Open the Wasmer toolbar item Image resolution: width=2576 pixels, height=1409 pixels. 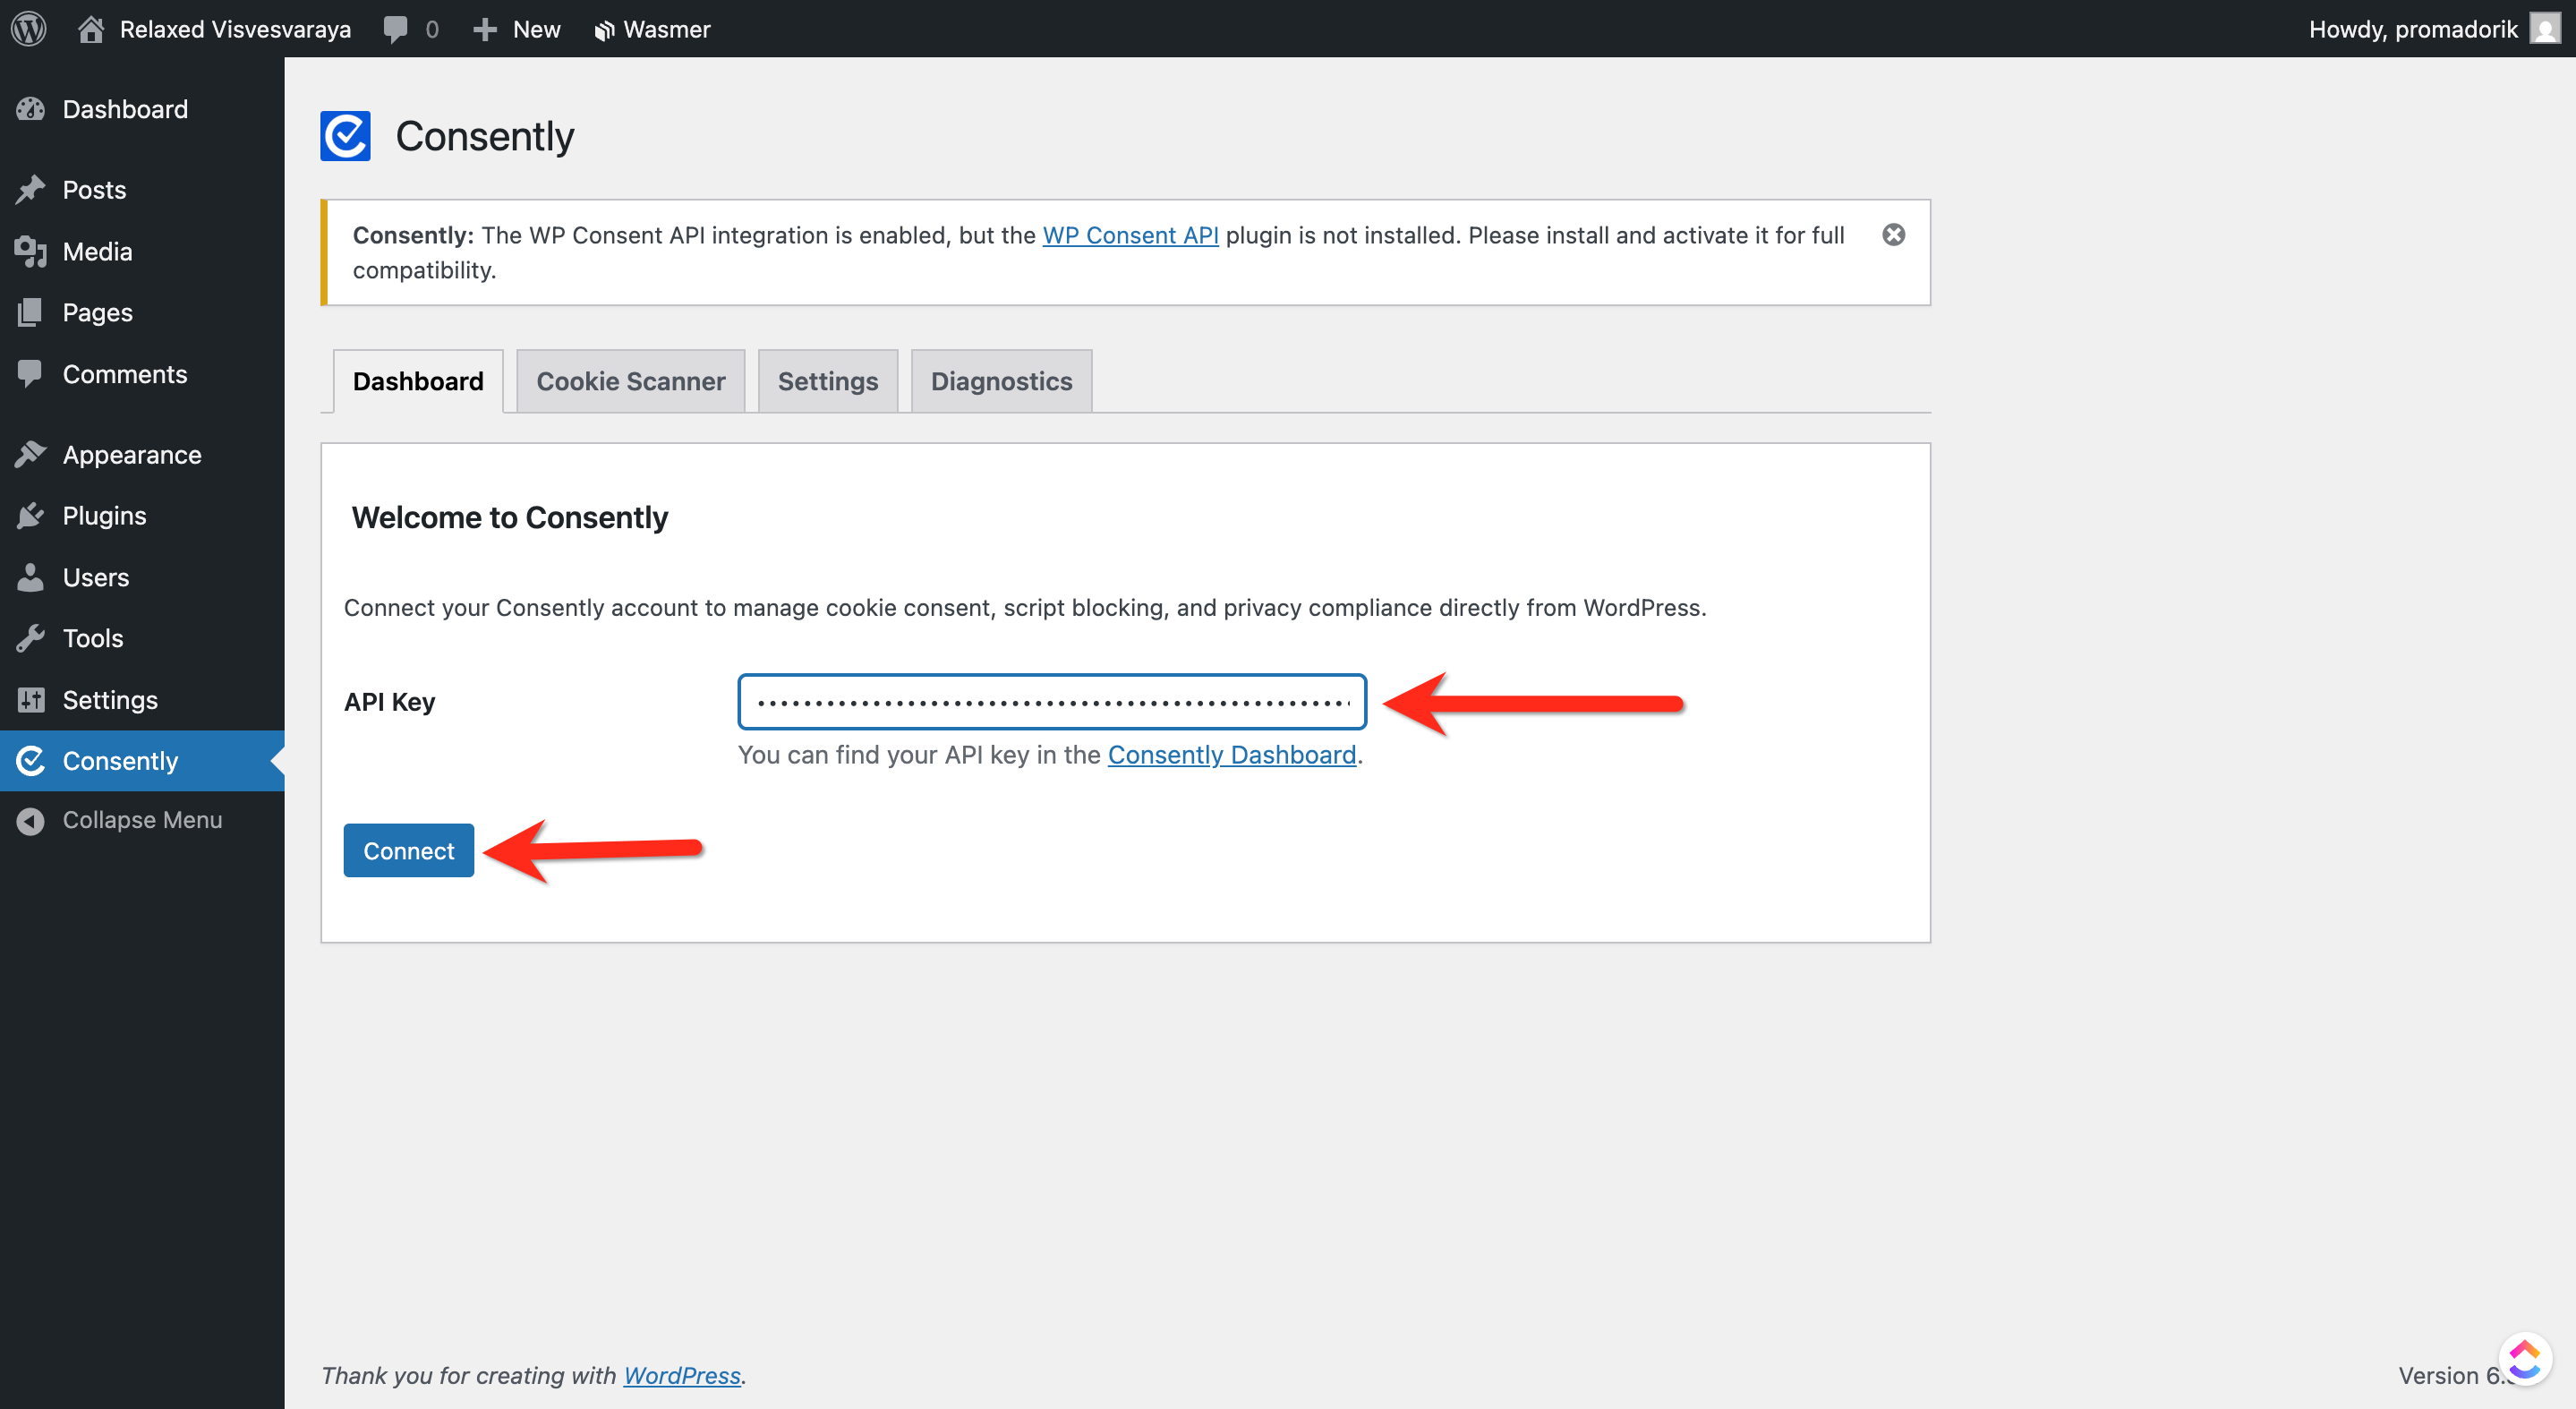[652, 28]
